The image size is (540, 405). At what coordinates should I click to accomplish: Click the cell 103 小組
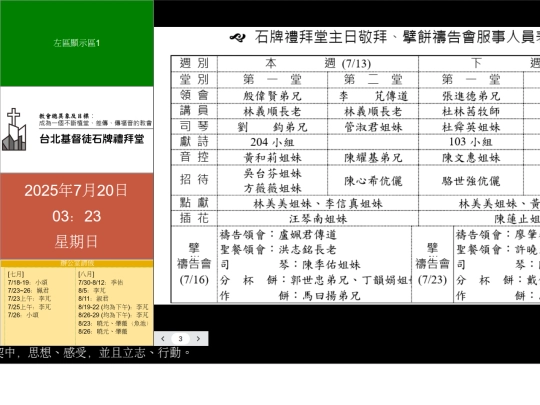471,142
